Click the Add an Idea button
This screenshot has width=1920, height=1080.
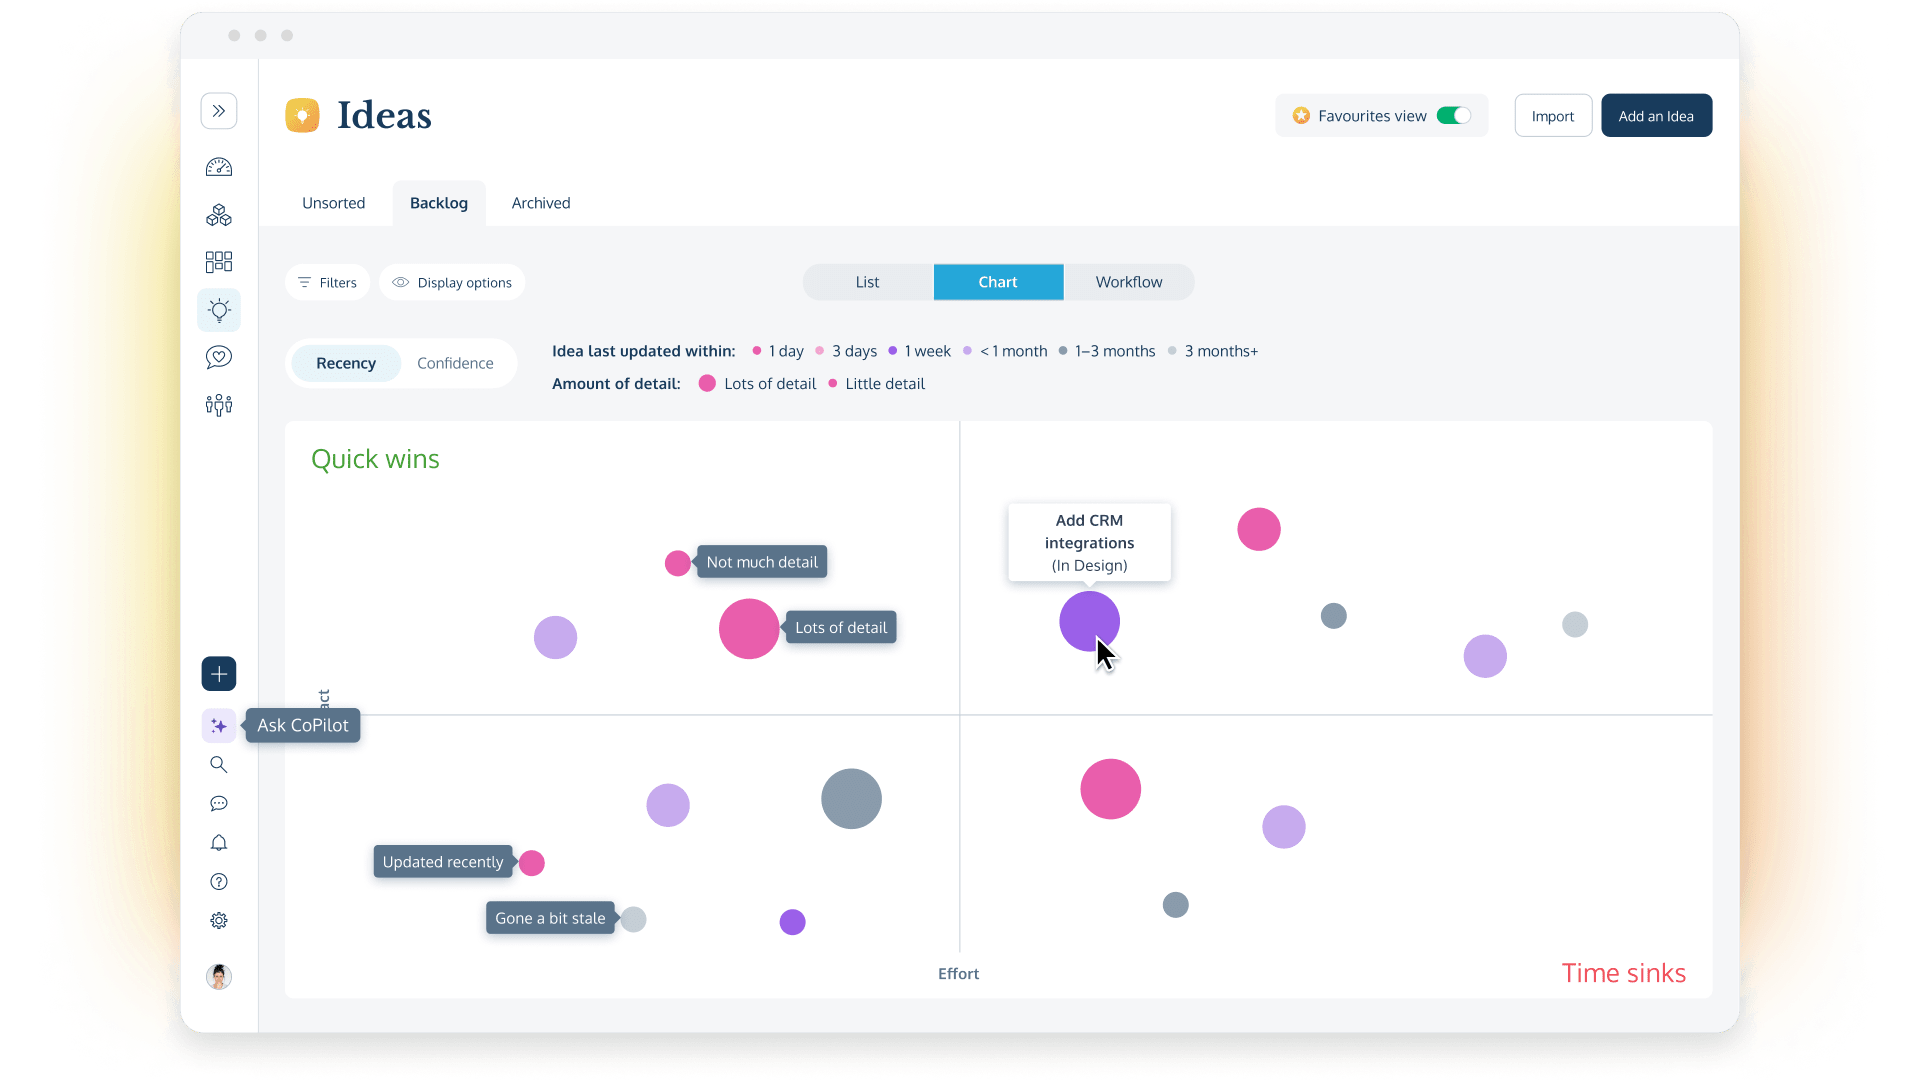click(1656, 116)
